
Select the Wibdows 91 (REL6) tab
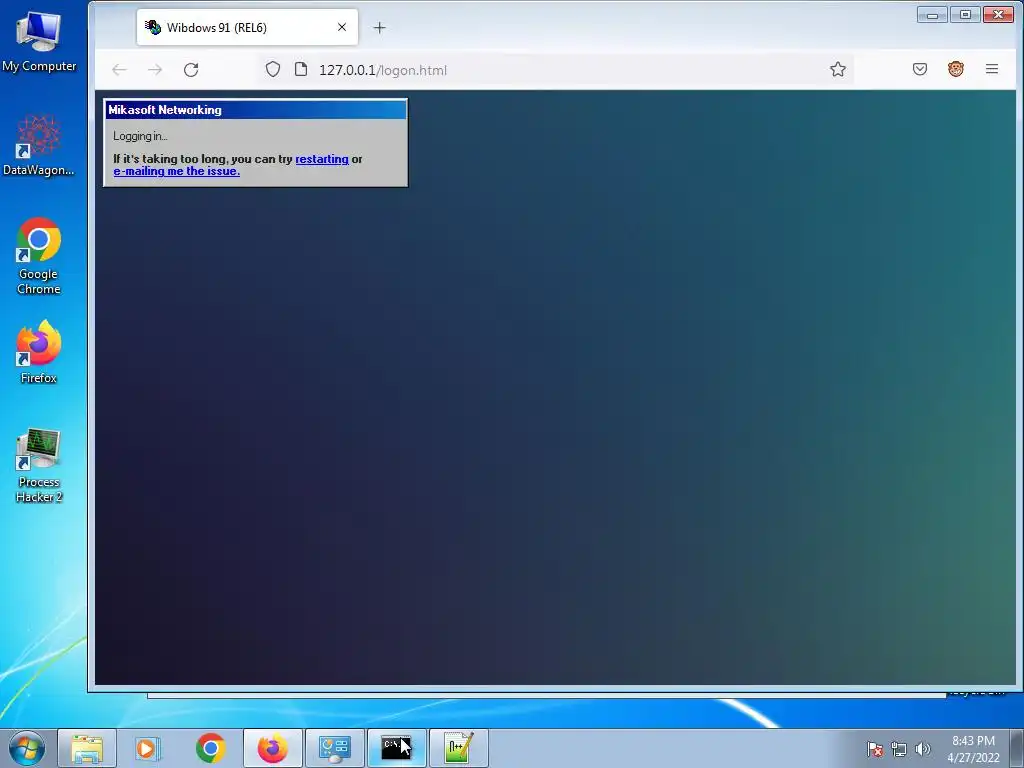click(247, 27)
